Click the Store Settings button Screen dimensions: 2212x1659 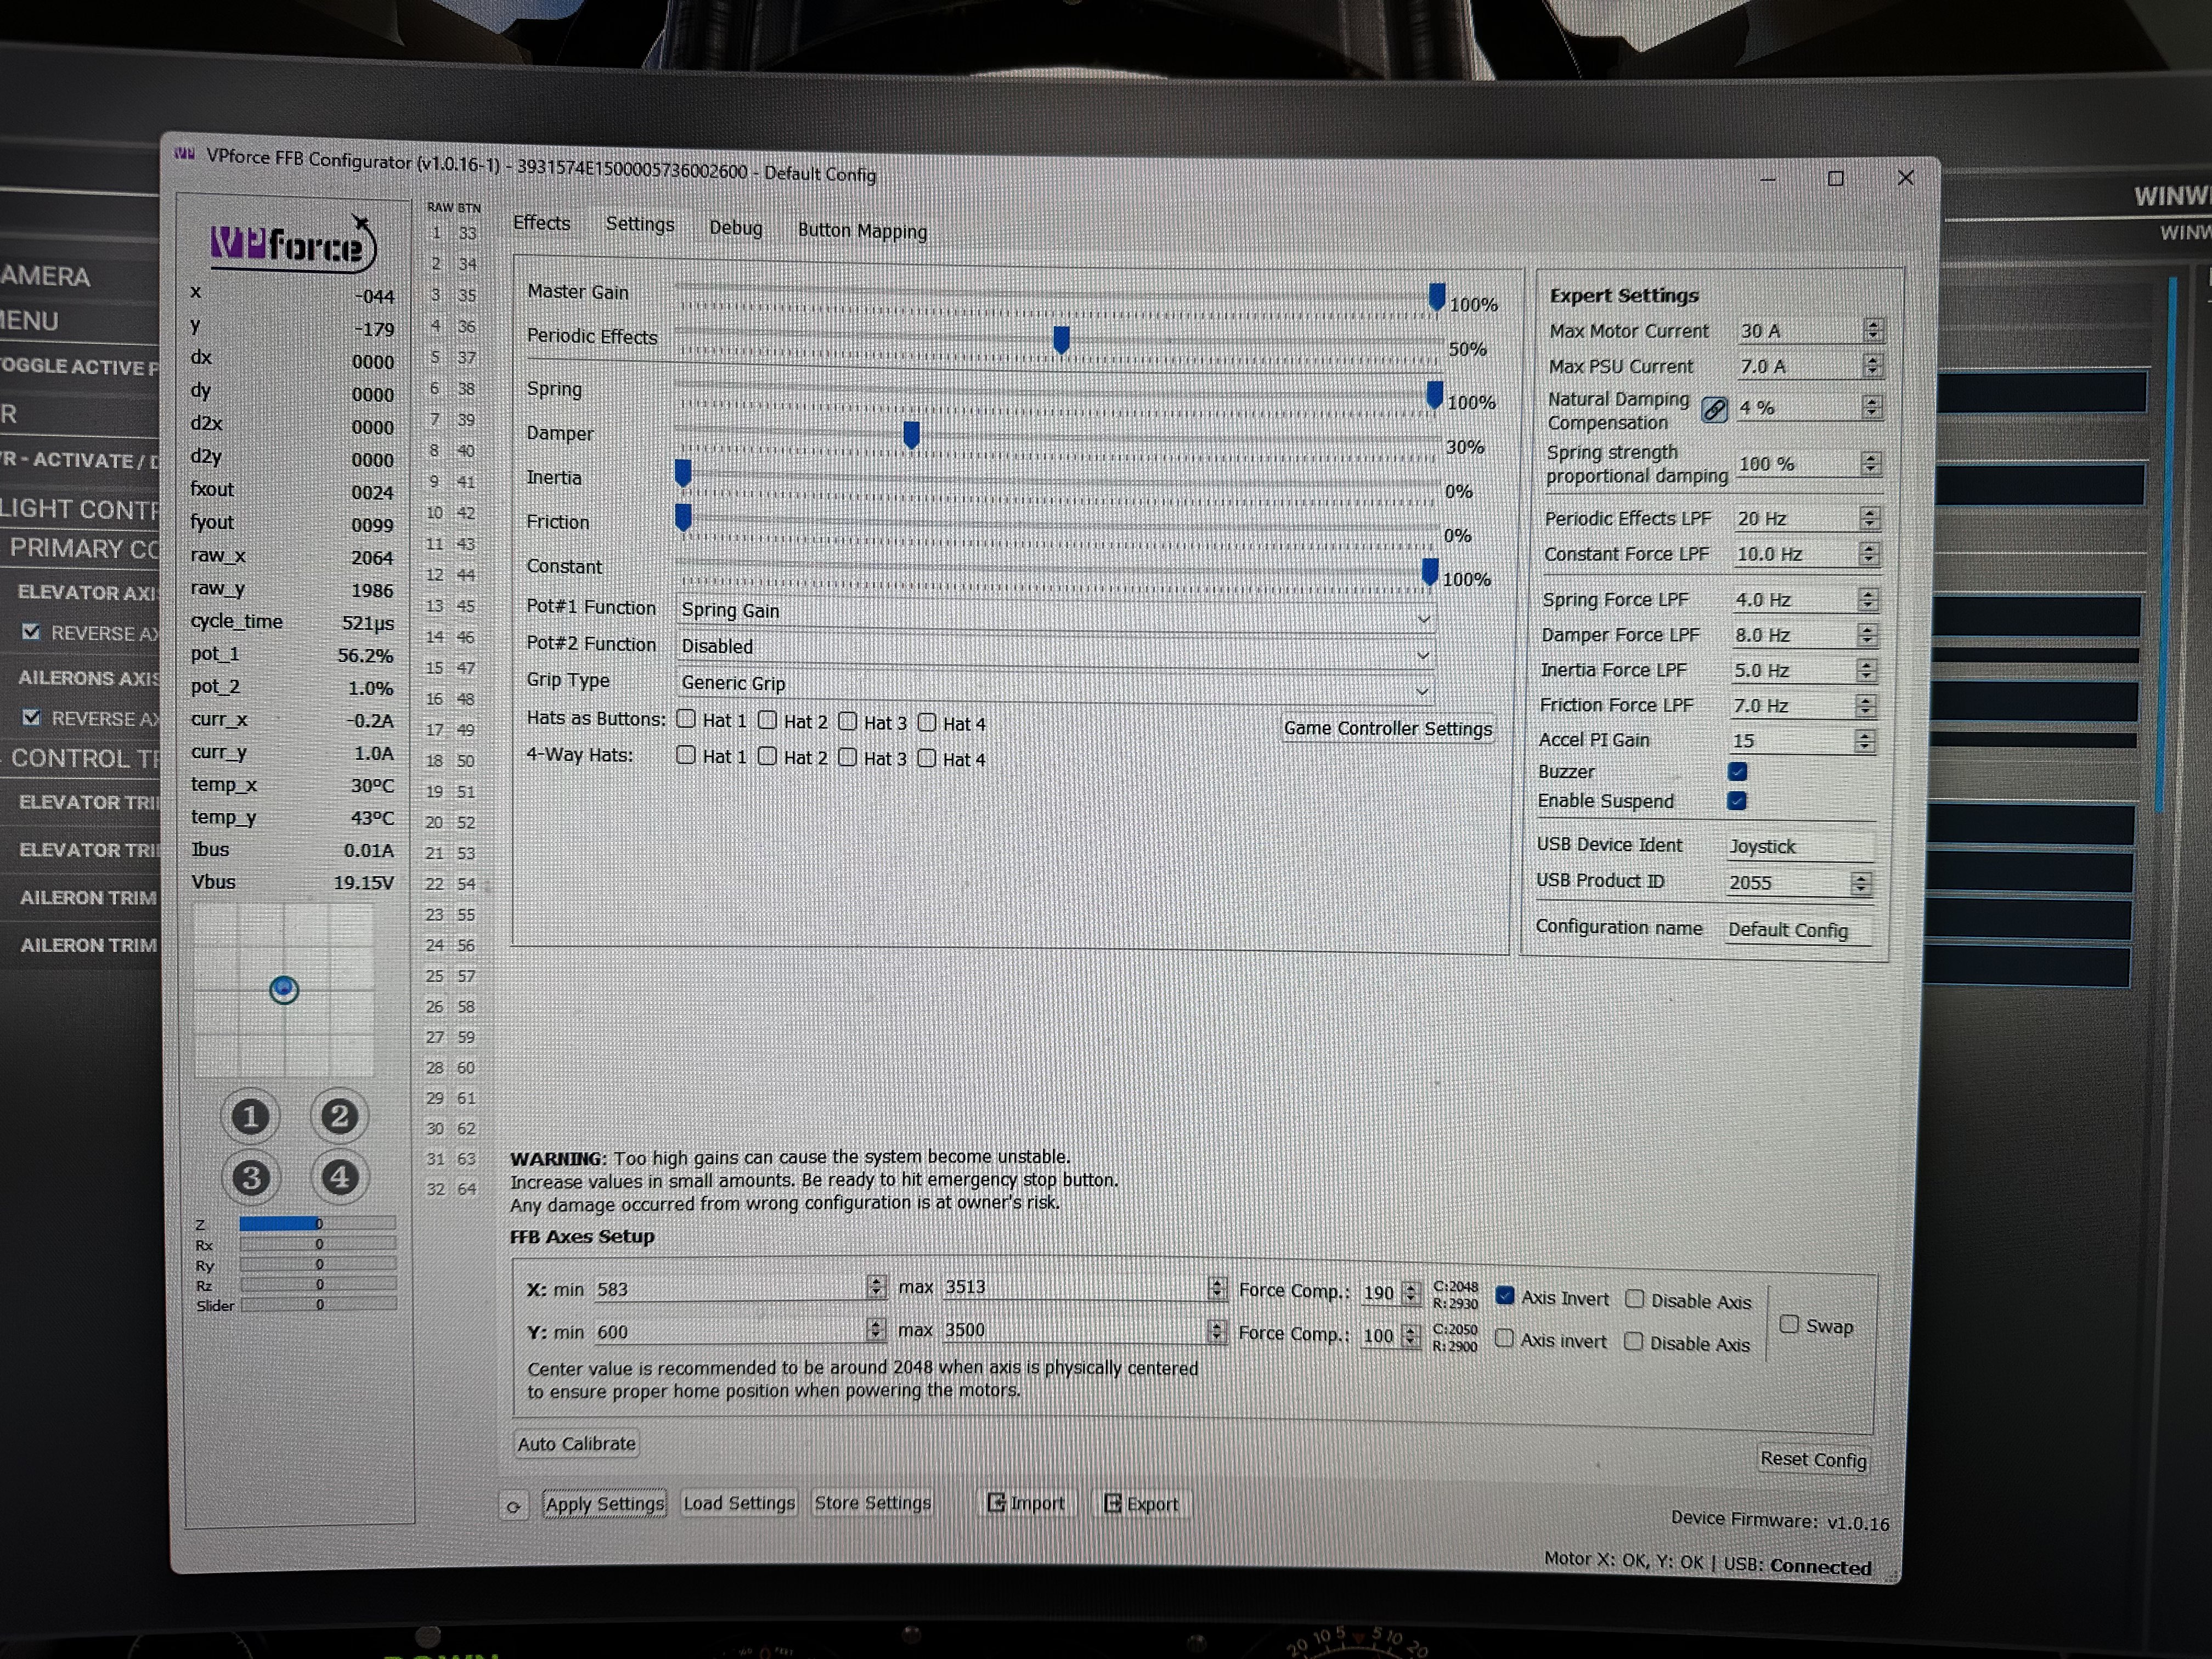click(872, 1503)
